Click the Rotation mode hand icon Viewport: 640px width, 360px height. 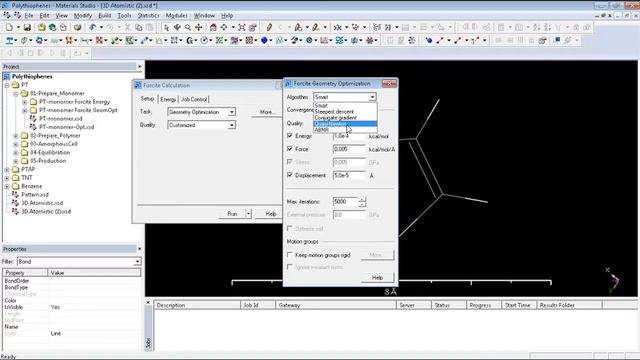coord(177,27)
